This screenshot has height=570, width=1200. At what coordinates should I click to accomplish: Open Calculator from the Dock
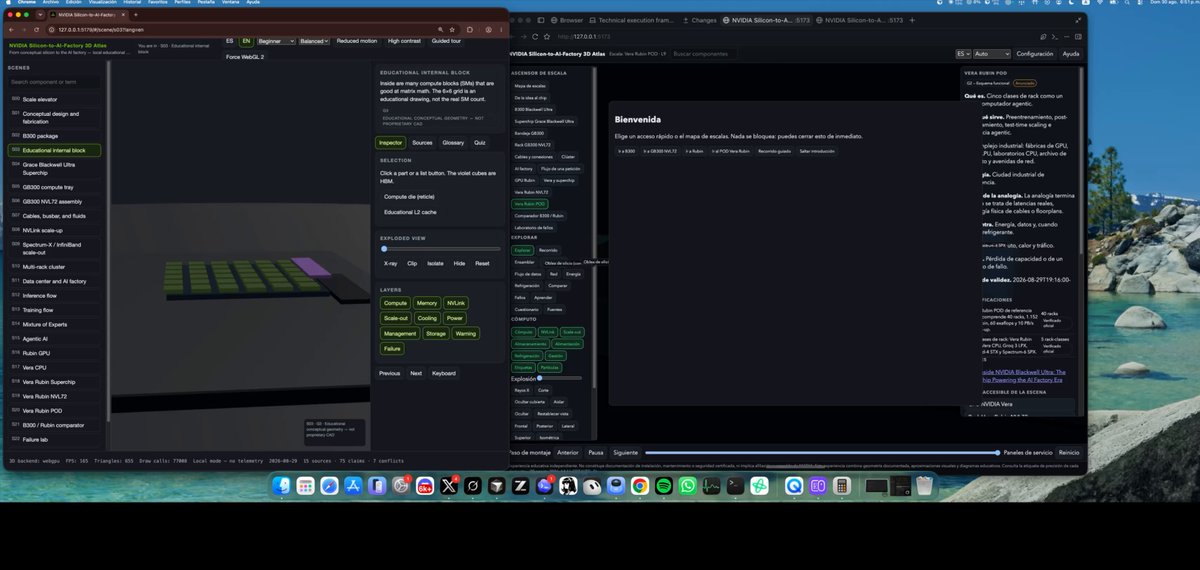pos(840,486)
